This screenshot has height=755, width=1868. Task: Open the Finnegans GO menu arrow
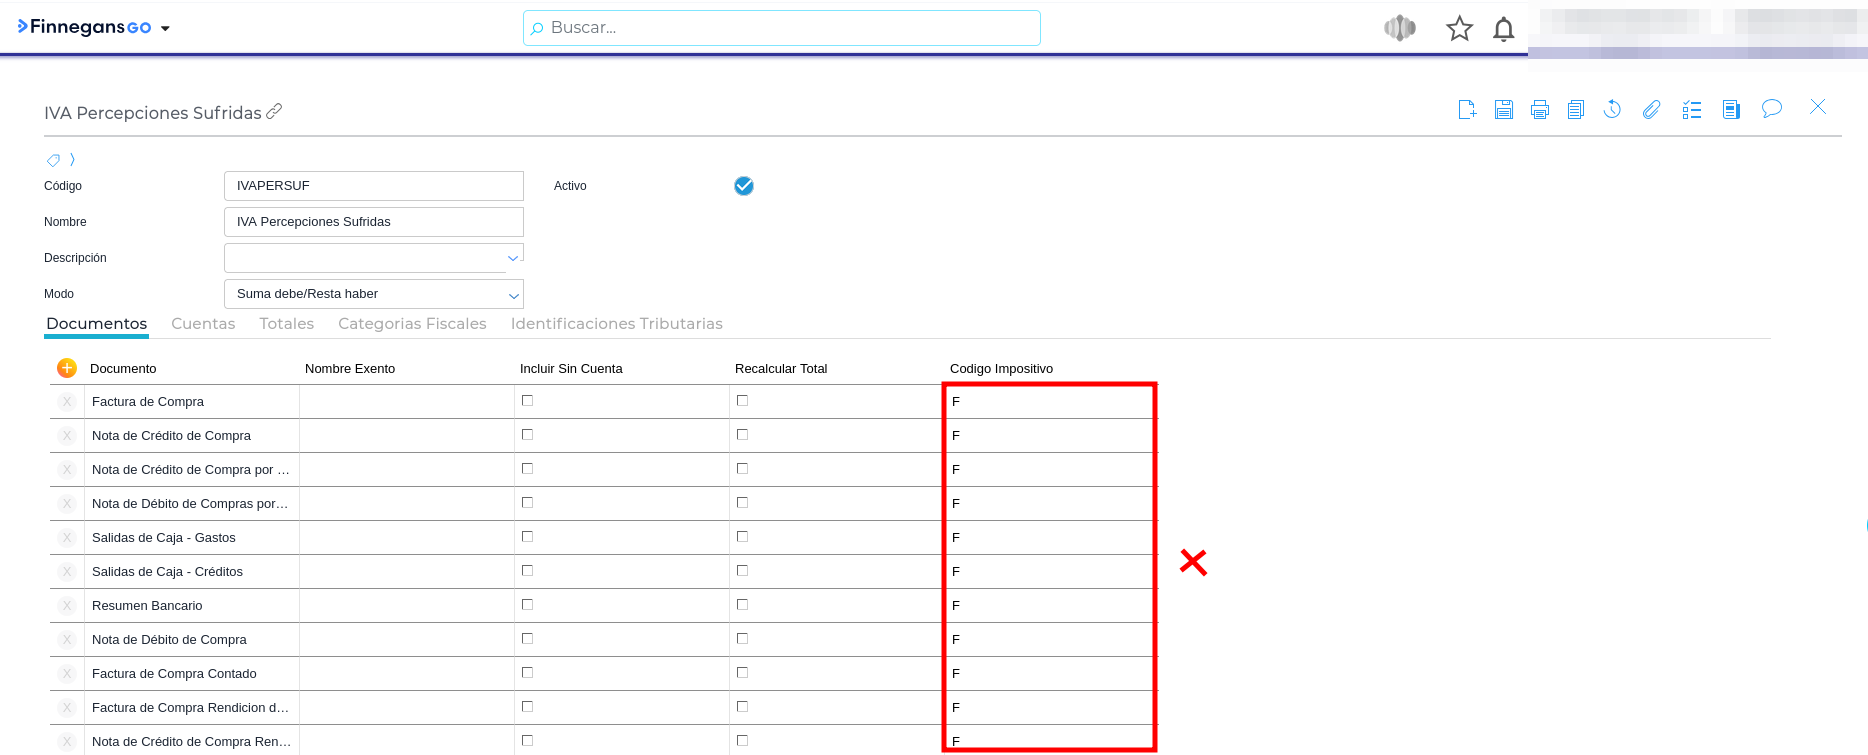(x=165, y=28)
